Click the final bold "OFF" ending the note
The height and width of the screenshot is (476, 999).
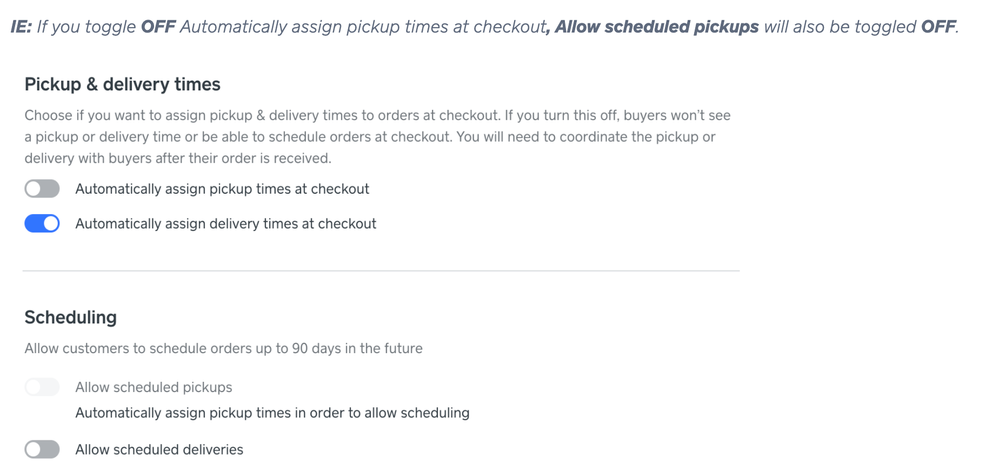pyautogui.click(x=937, y=27)
